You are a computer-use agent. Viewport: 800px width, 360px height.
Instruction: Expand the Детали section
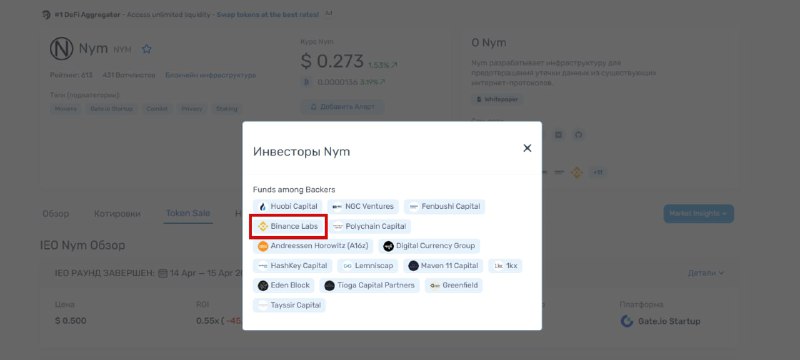pos(706,273)
